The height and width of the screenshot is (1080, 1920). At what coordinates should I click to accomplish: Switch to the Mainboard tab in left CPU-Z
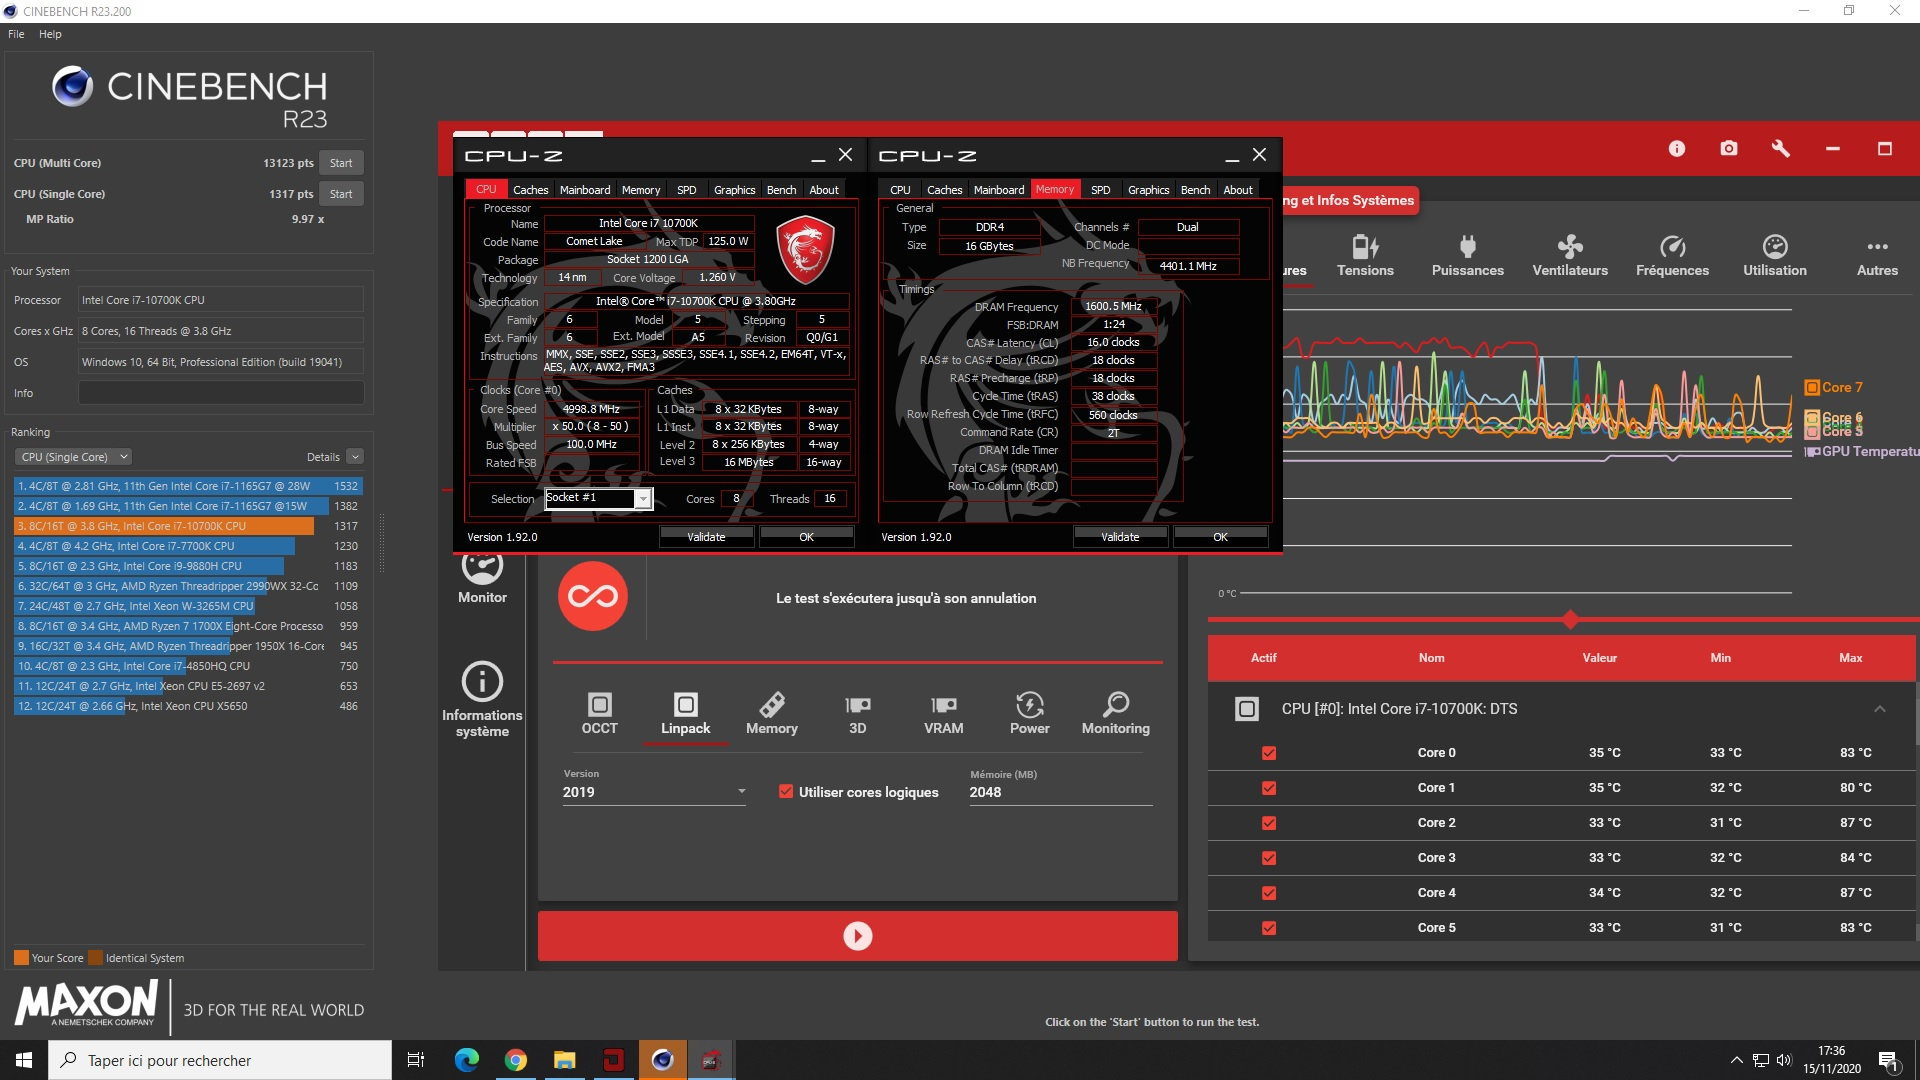pyautogui.click(x=584, y=190)
